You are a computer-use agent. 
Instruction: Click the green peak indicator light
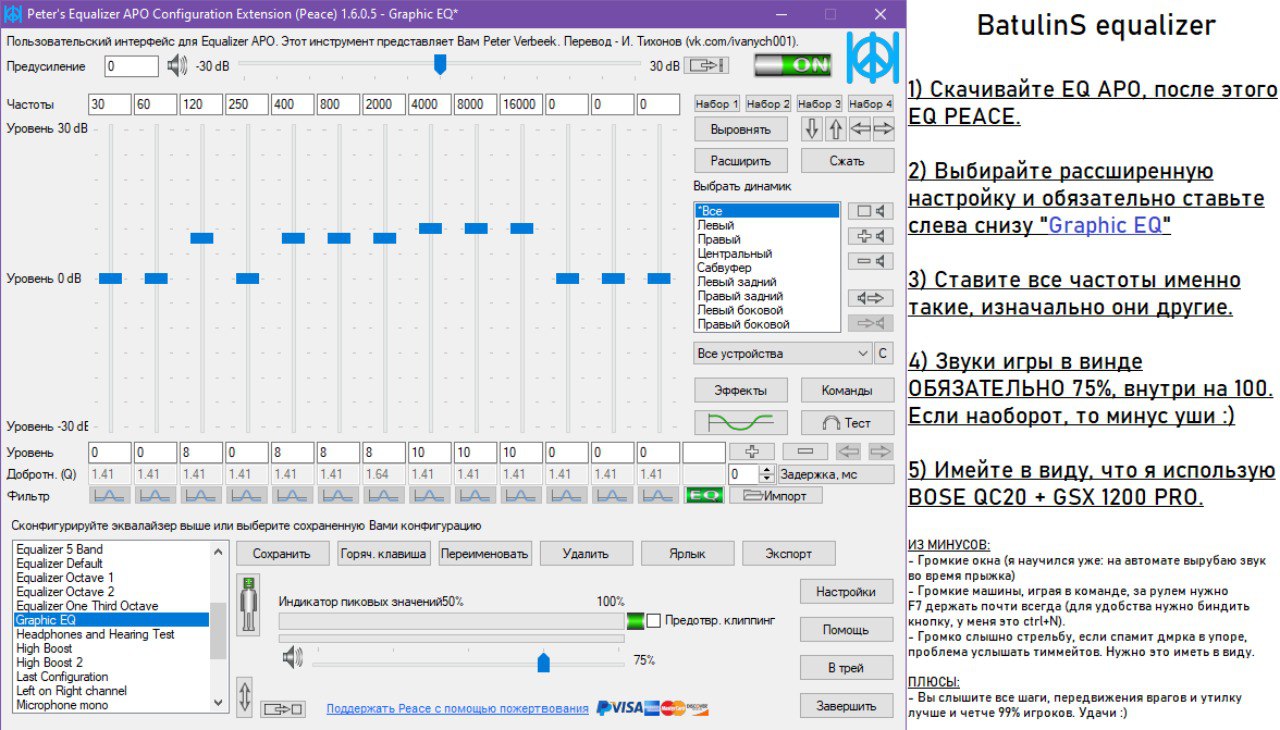[x=635, y=621]
